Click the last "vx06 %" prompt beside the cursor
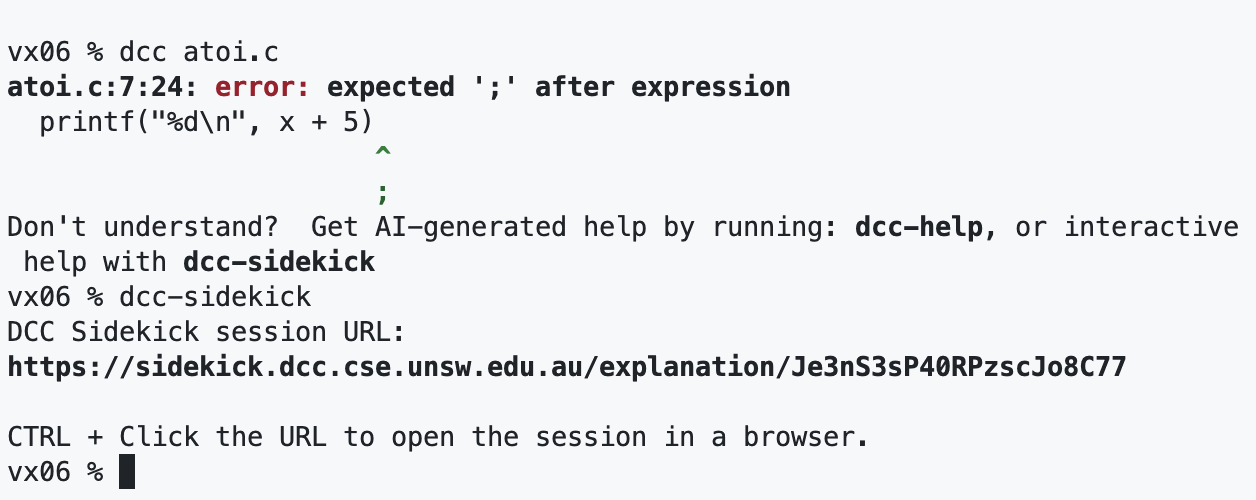Image resolution: width=1256 pixels, height=500 pixels. pos(55,472)
